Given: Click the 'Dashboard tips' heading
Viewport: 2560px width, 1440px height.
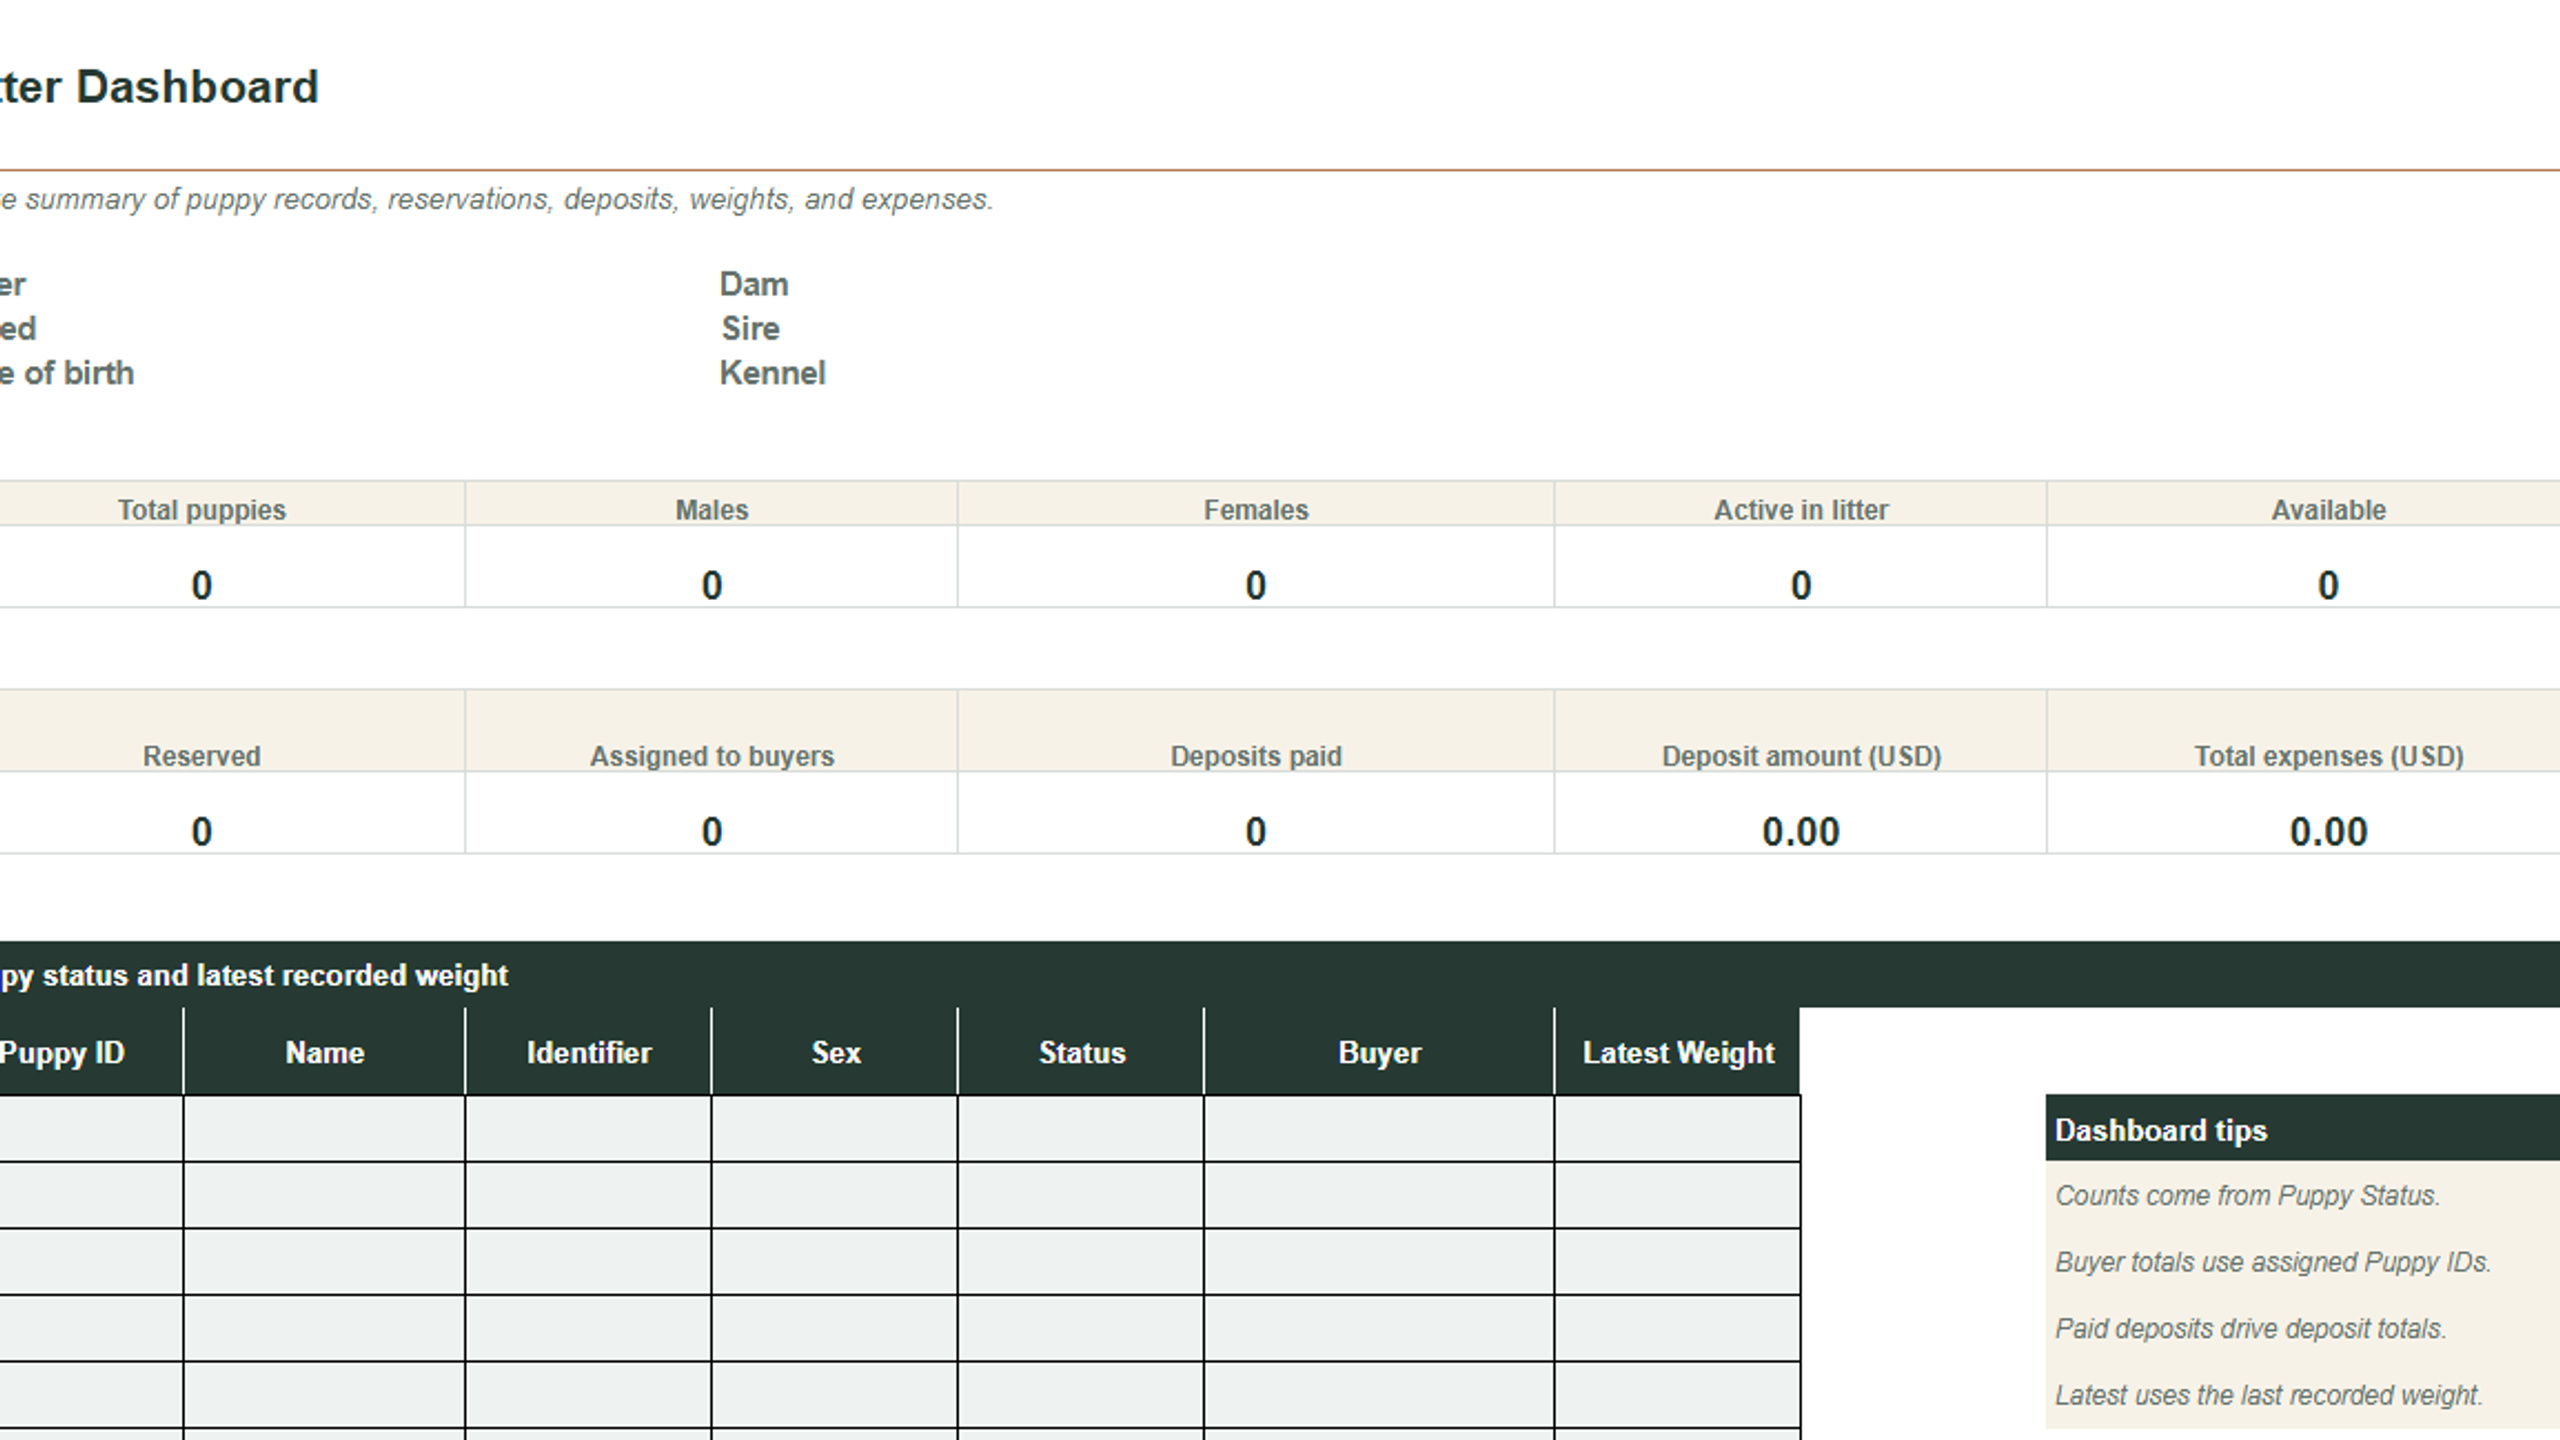Looking at the screenshot, I should pos(2302,1129).
